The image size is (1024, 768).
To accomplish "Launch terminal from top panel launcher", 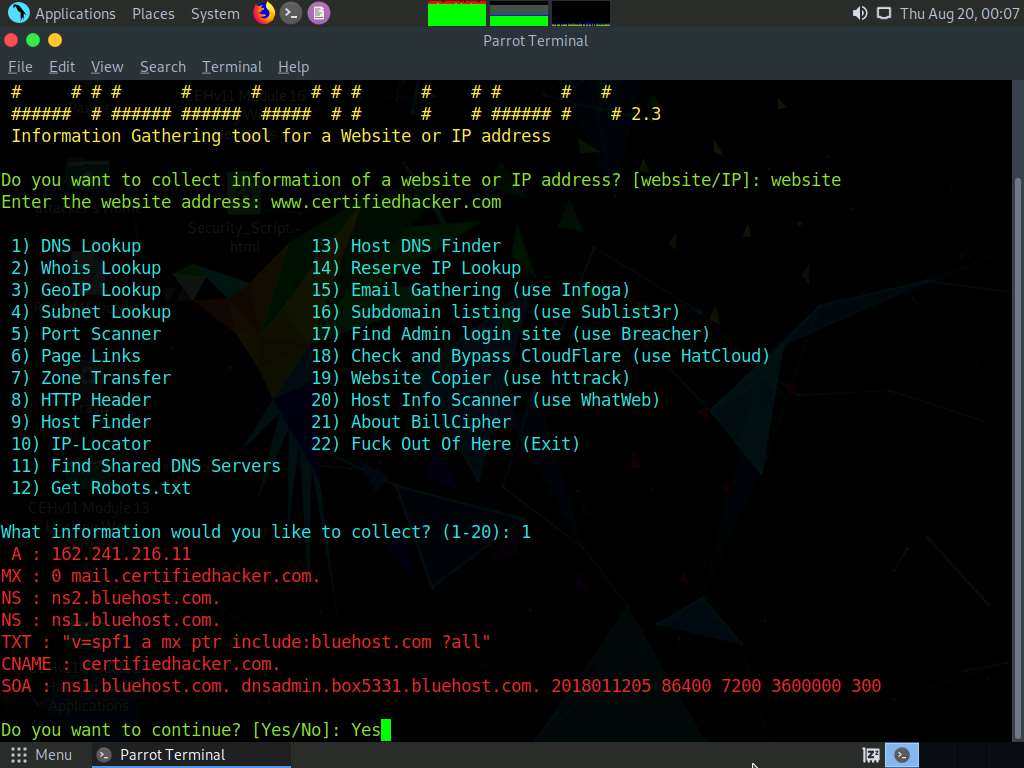I will (x=291, y=13).
